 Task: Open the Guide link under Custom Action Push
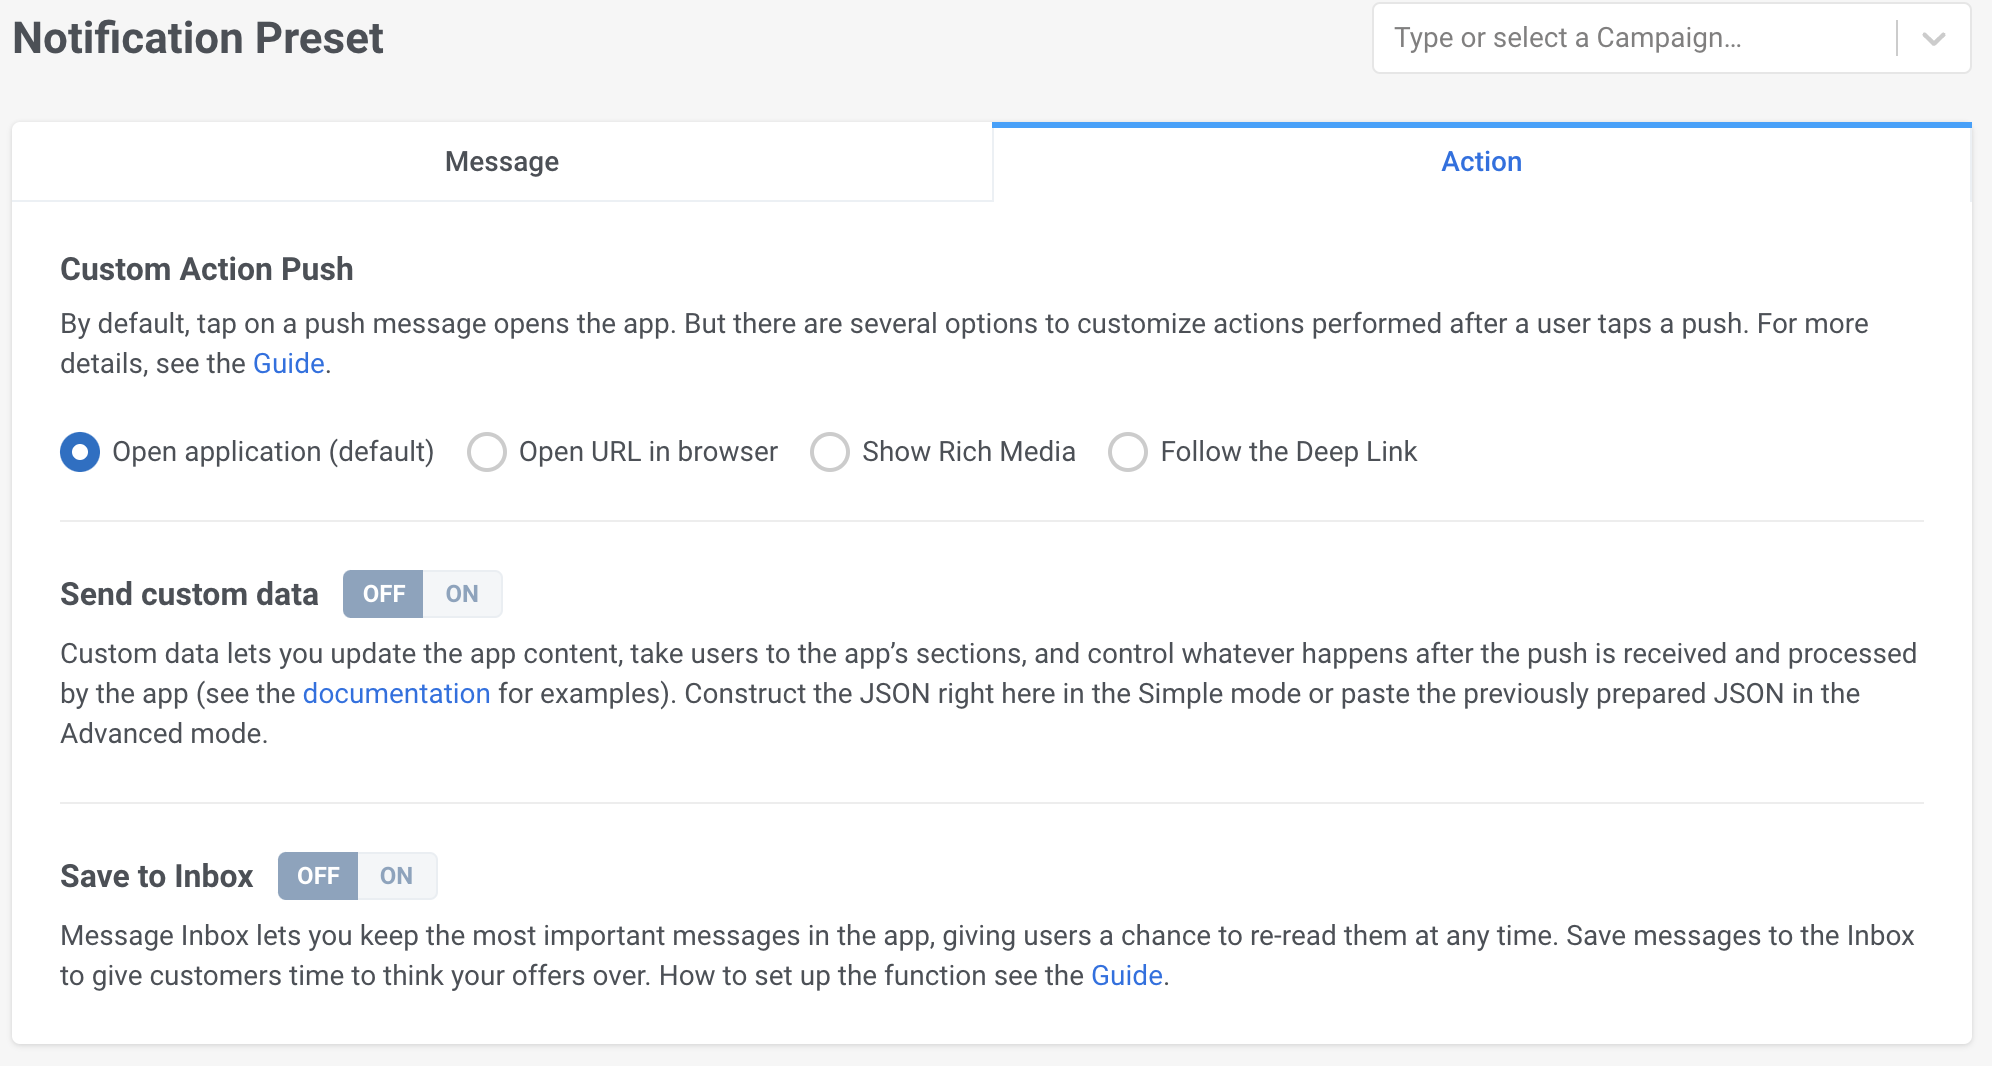[288, 364]
